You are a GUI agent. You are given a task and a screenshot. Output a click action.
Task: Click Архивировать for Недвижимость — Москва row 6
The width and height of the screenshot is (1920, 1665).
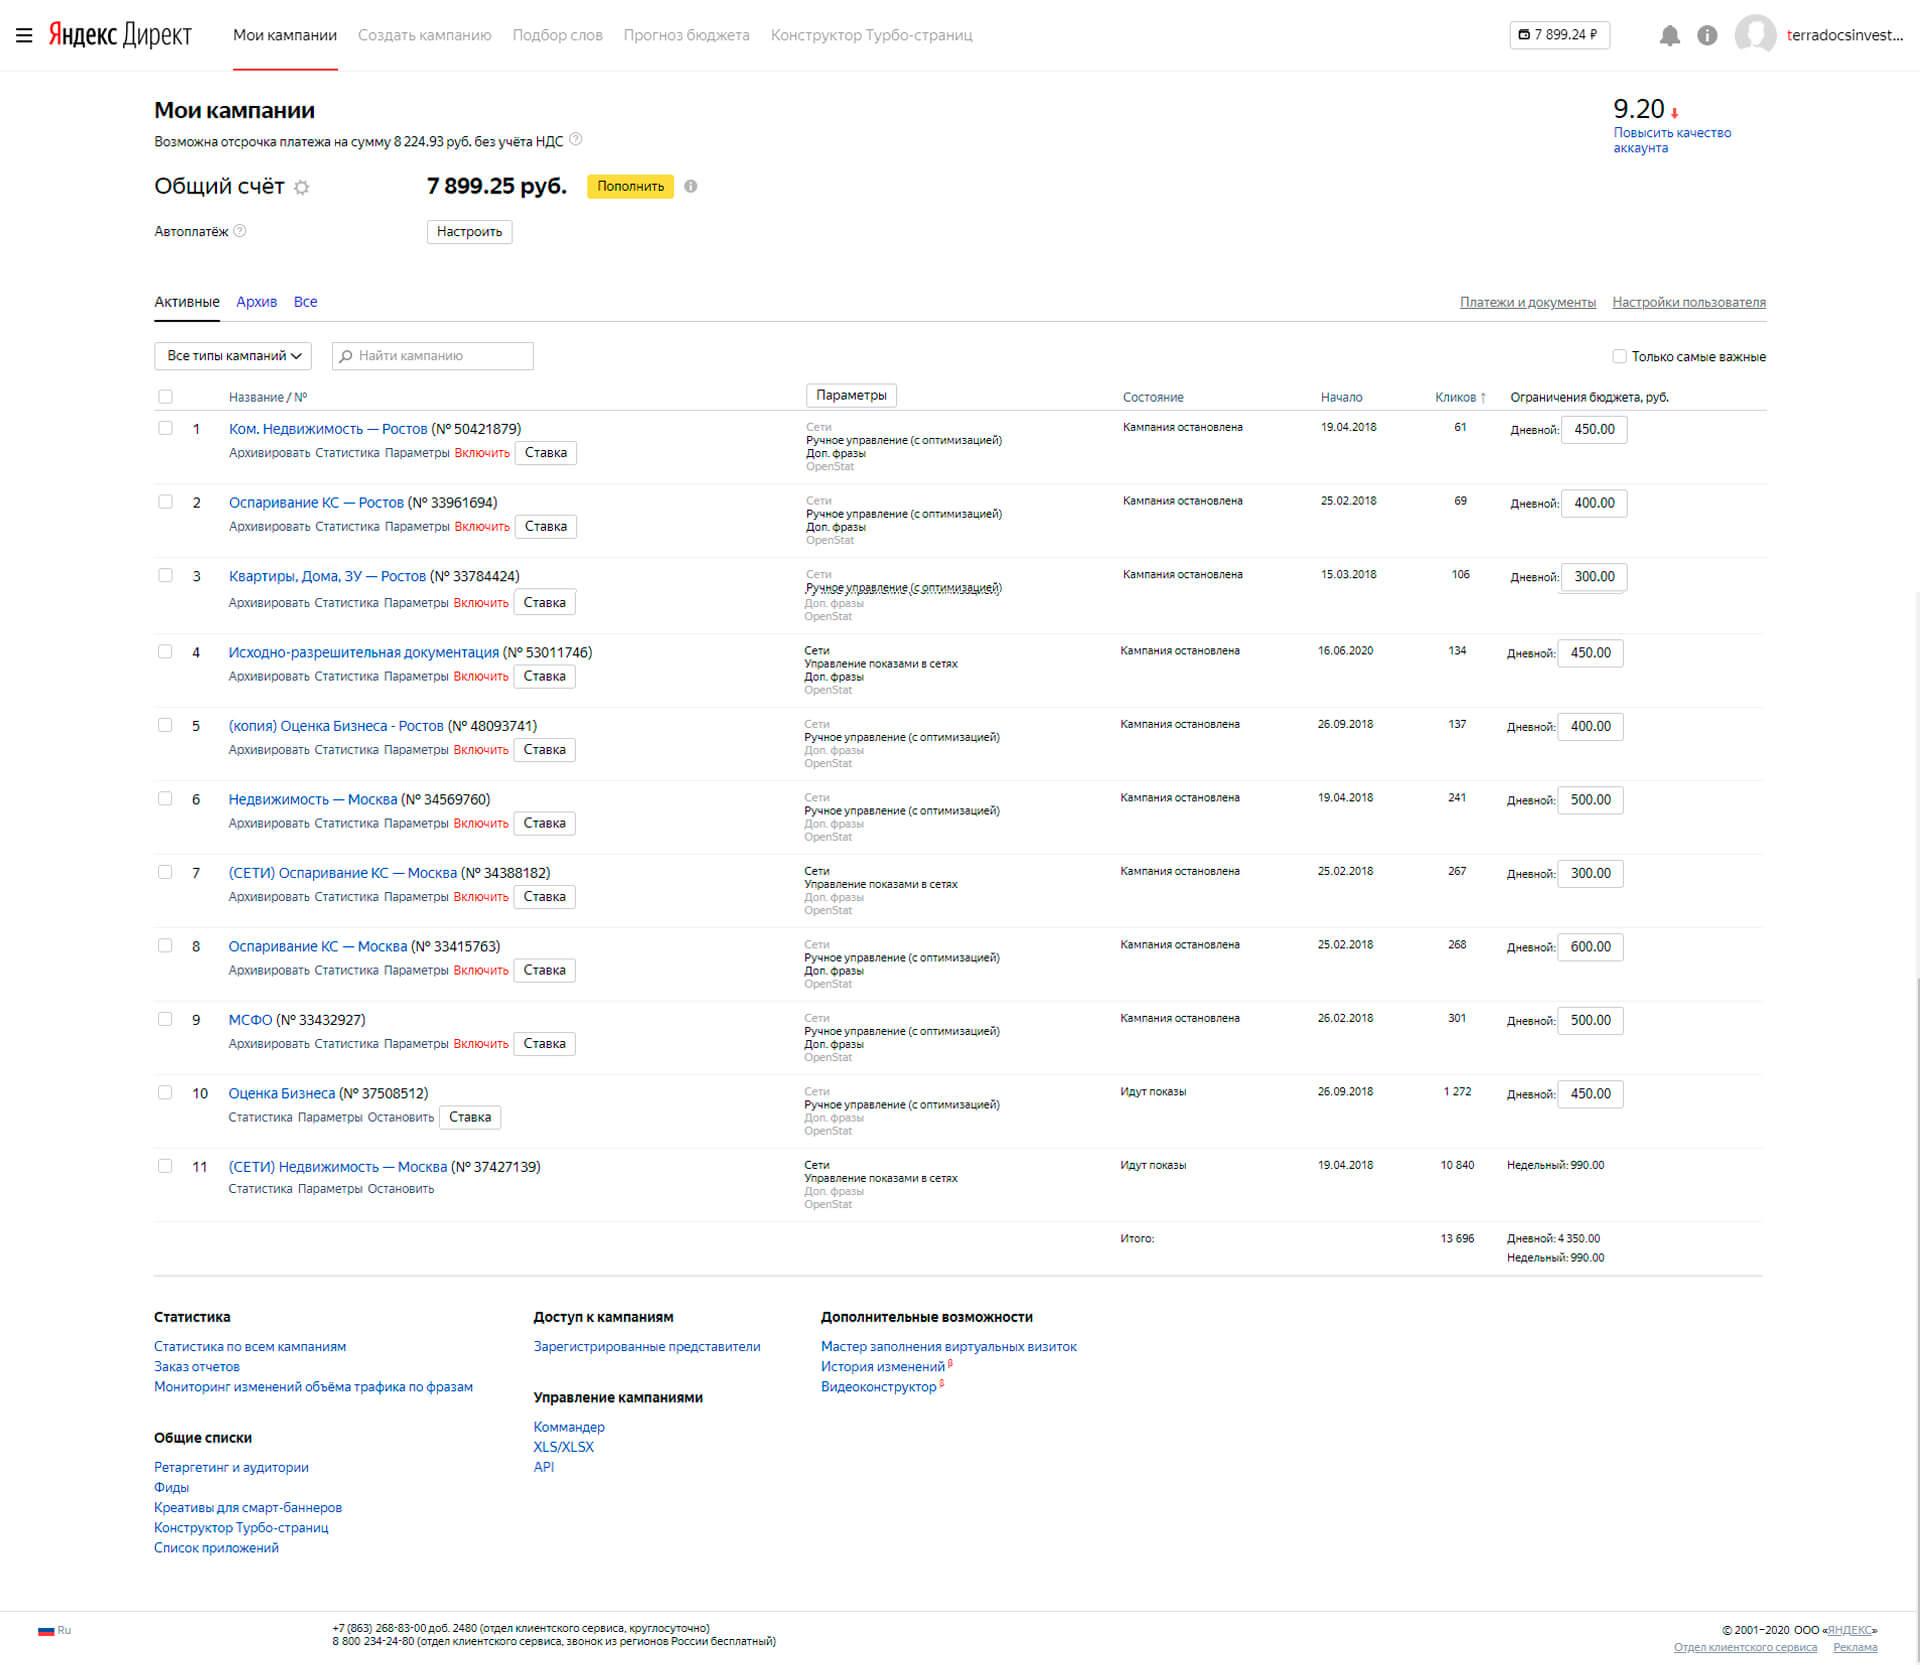(269, 824)
